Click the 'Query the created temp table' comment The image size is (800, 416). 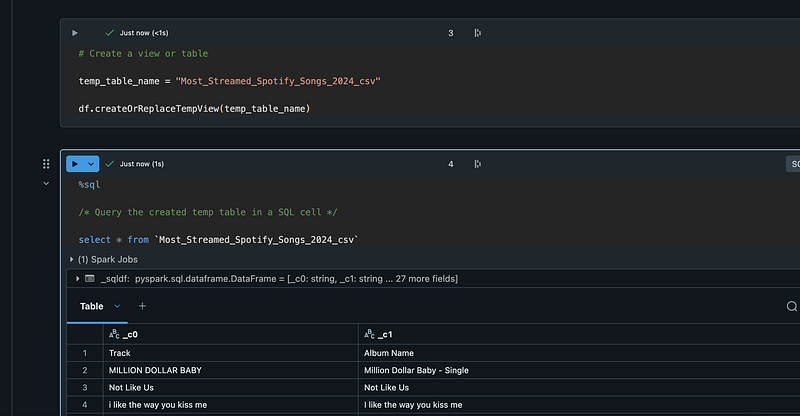[x=208, y=212]
